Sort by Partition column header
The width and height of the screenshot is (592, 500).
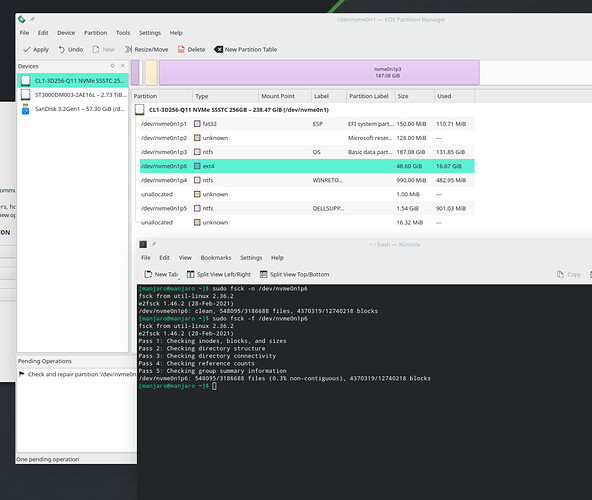click(162, 96)
